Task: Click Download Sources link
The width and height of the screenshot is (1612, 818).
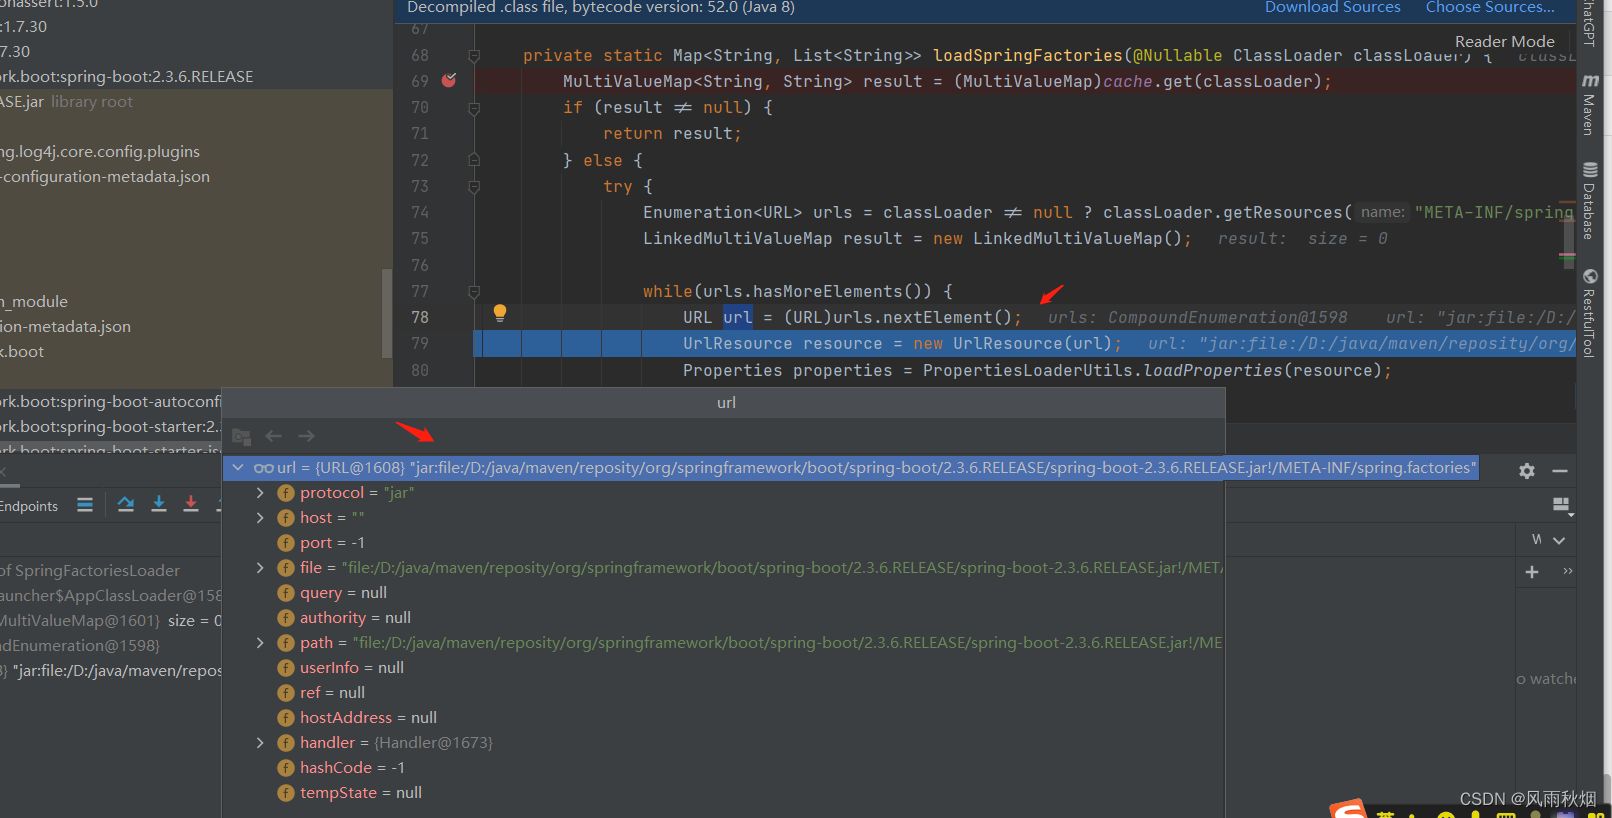Action: 1332,7
